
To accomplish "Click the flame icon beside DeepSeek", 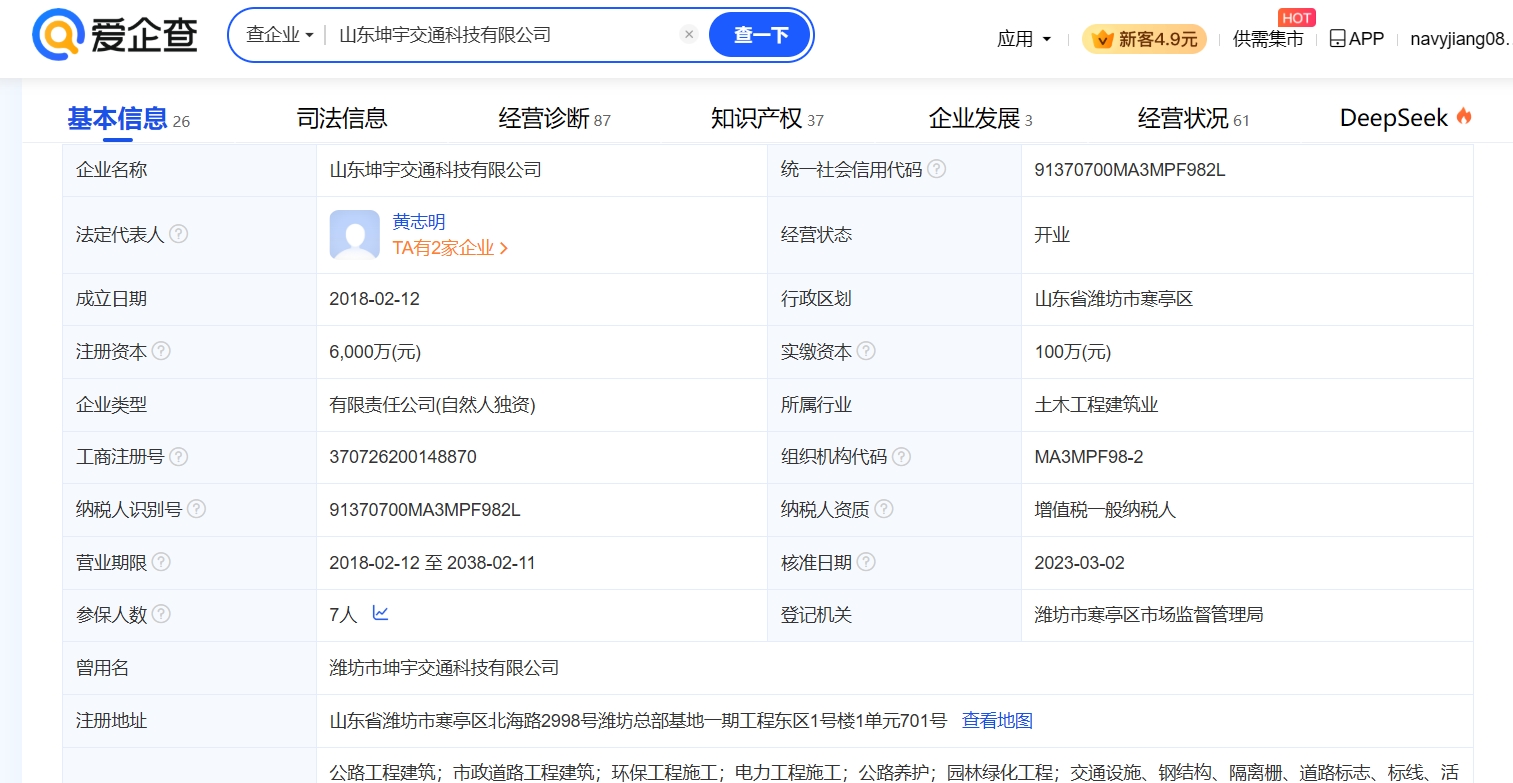I will 1464,117.
